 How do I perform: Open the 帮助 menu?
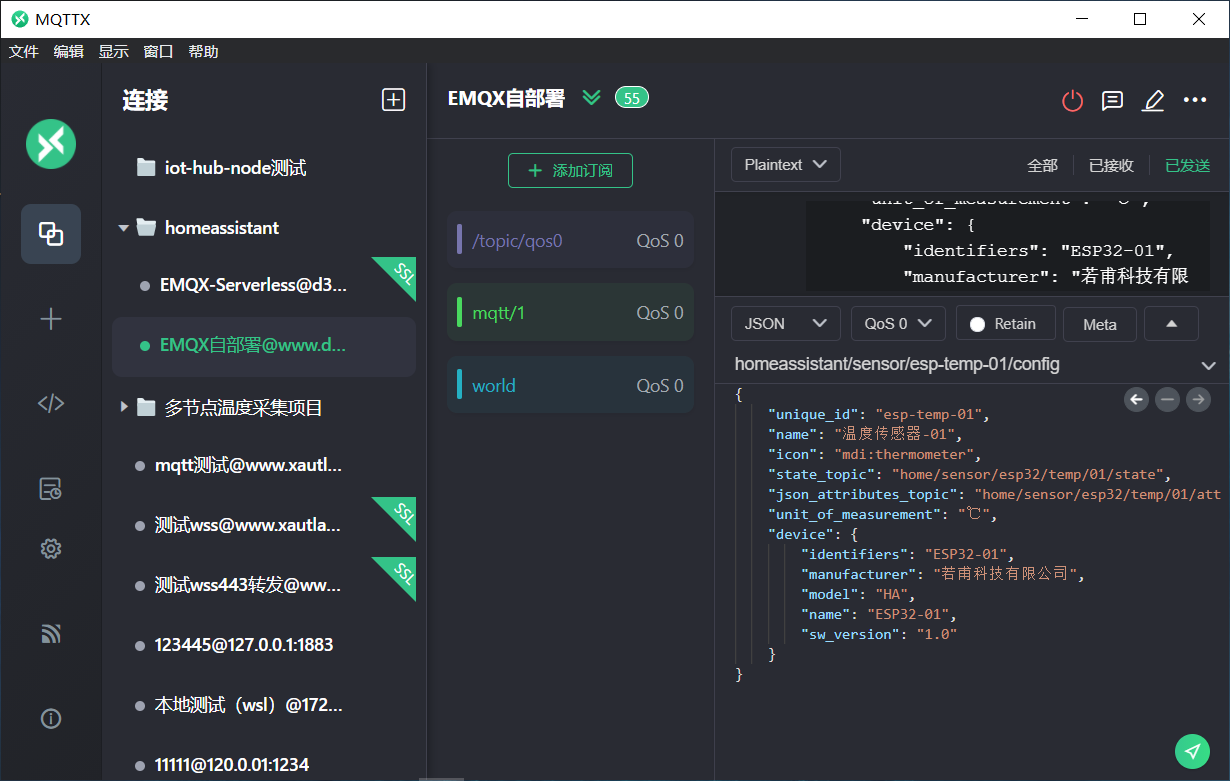coord(203,52)
